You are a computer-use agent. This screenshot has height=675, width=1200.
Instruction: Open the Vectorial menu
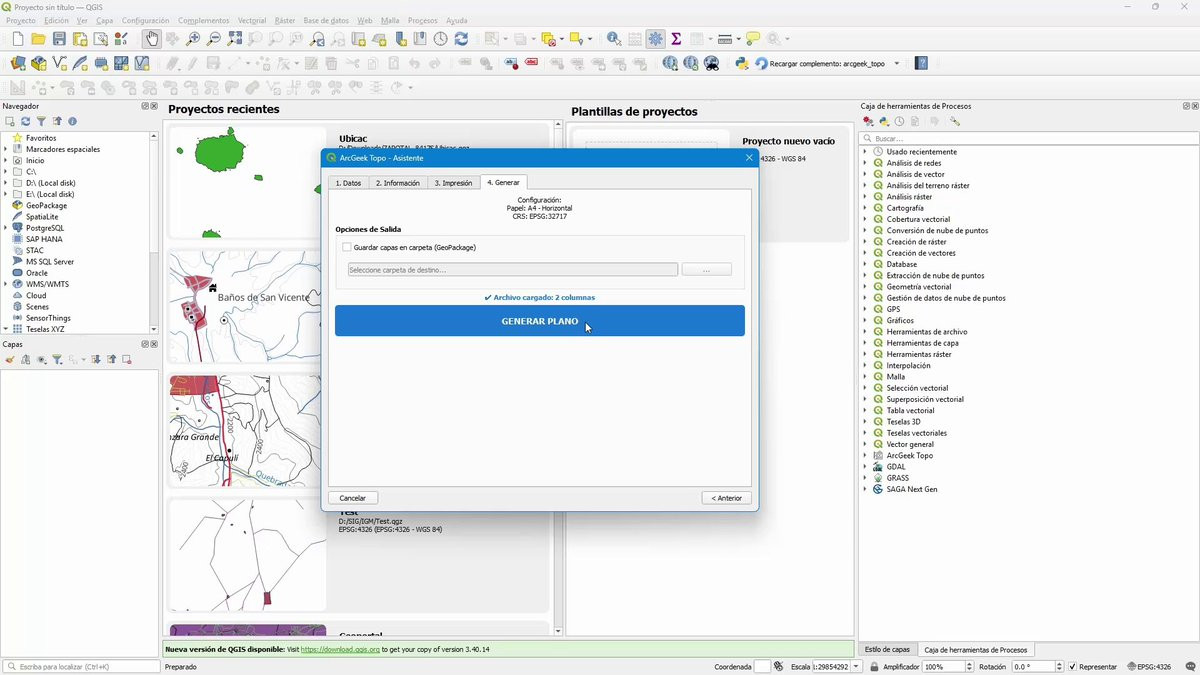pos(252,20)
